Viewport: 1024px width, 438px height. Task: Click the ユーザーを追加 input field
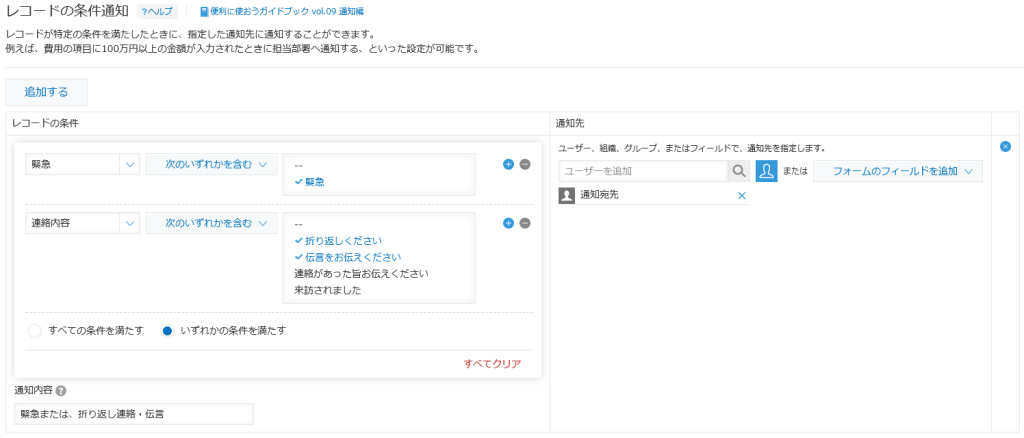[642, 171]
